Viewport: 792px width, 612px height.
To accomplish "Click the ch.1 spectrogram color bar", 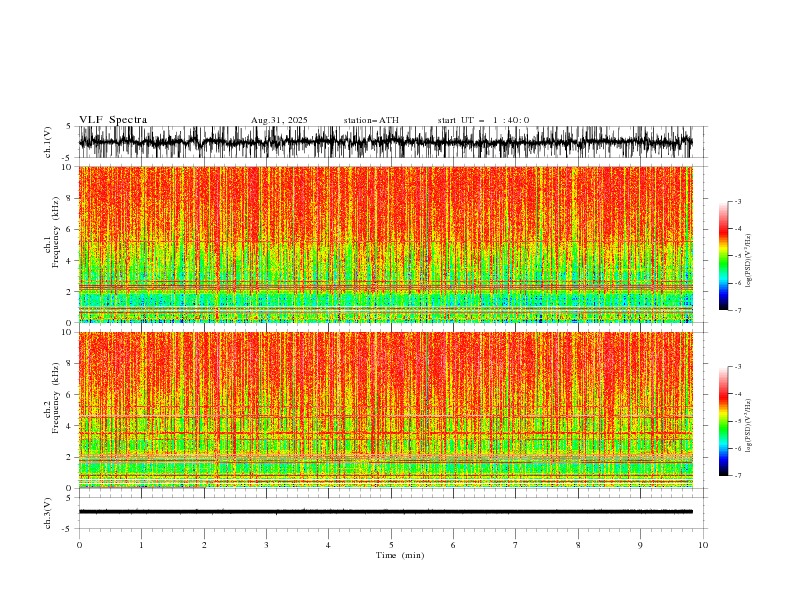I will pos(723,256).
